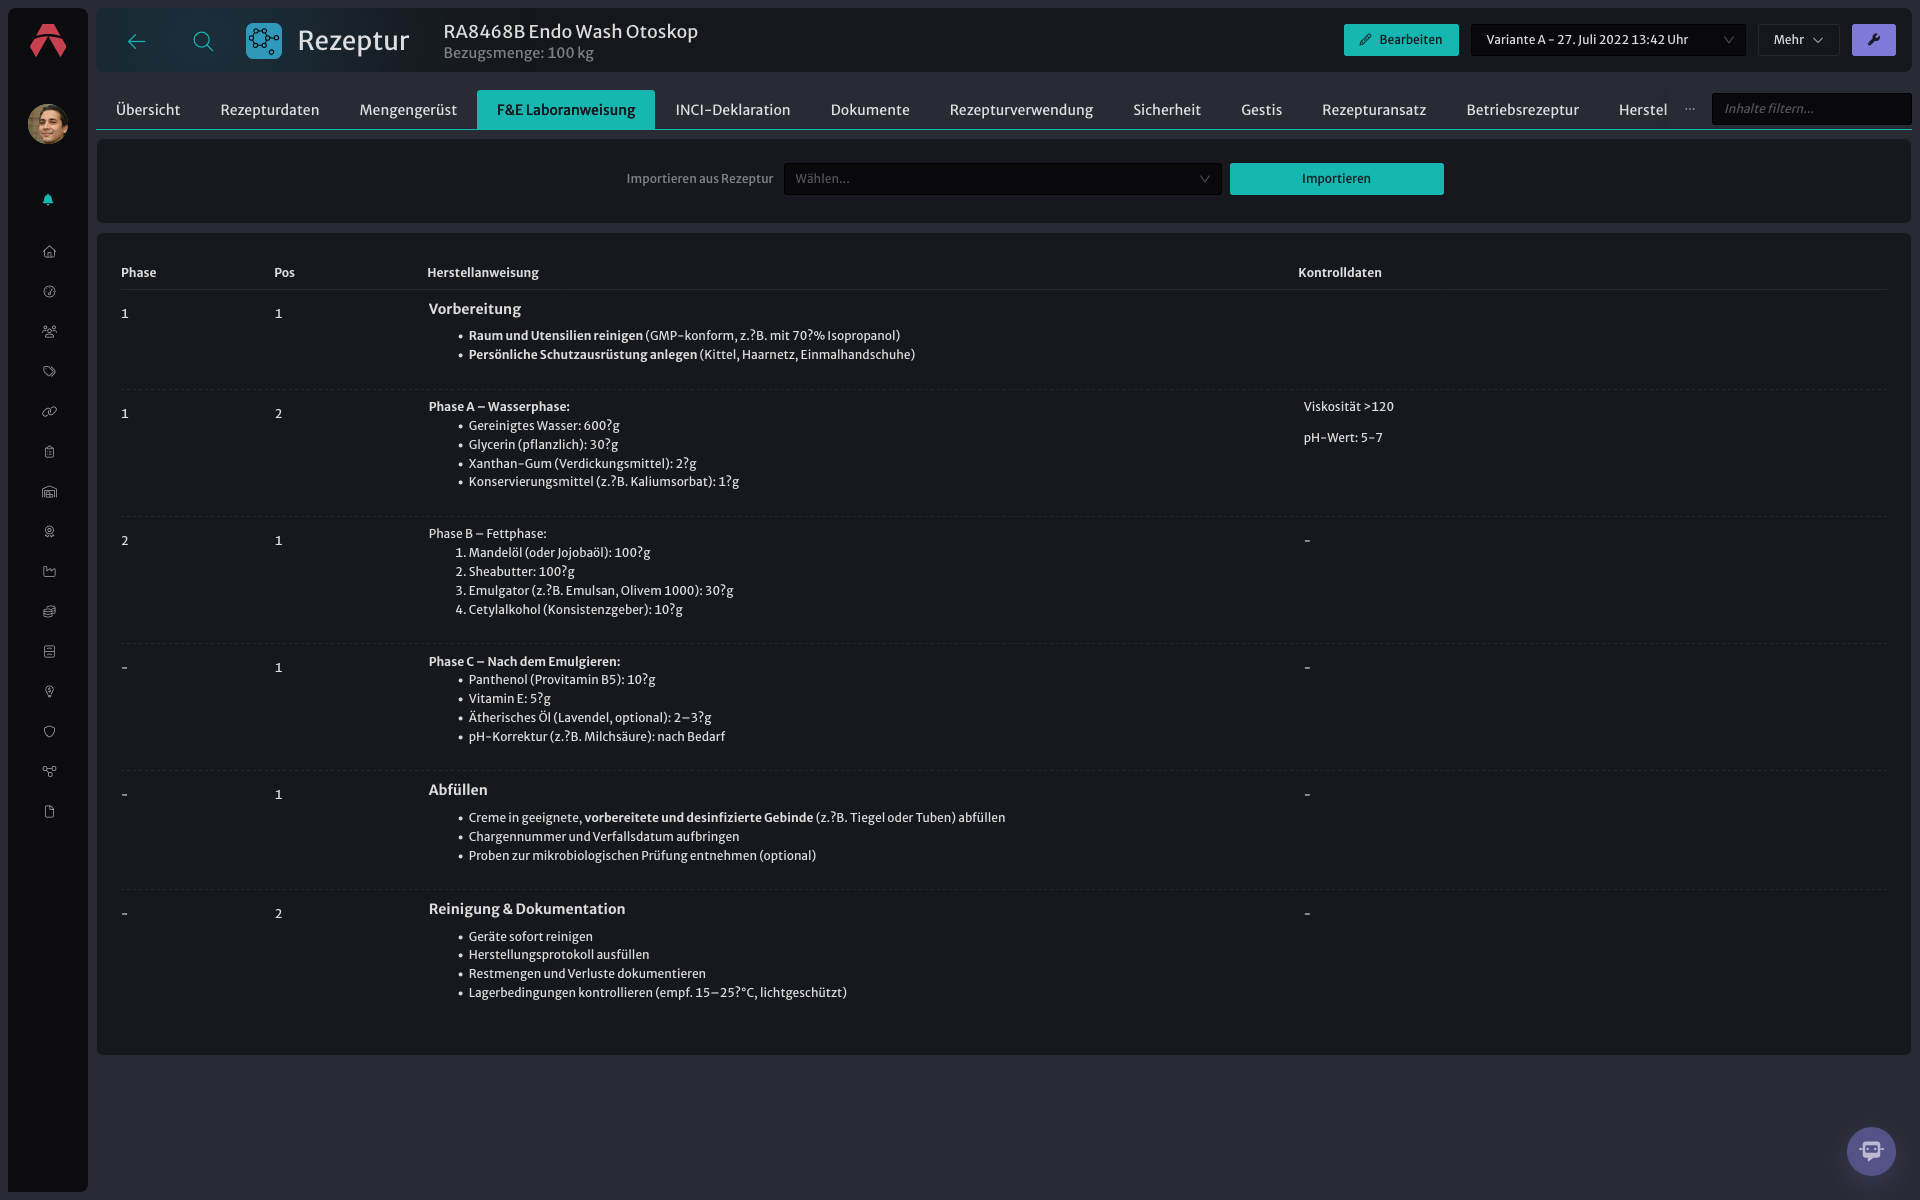
Task: Open the factory icon in sidebar
Action: [49, 572]
